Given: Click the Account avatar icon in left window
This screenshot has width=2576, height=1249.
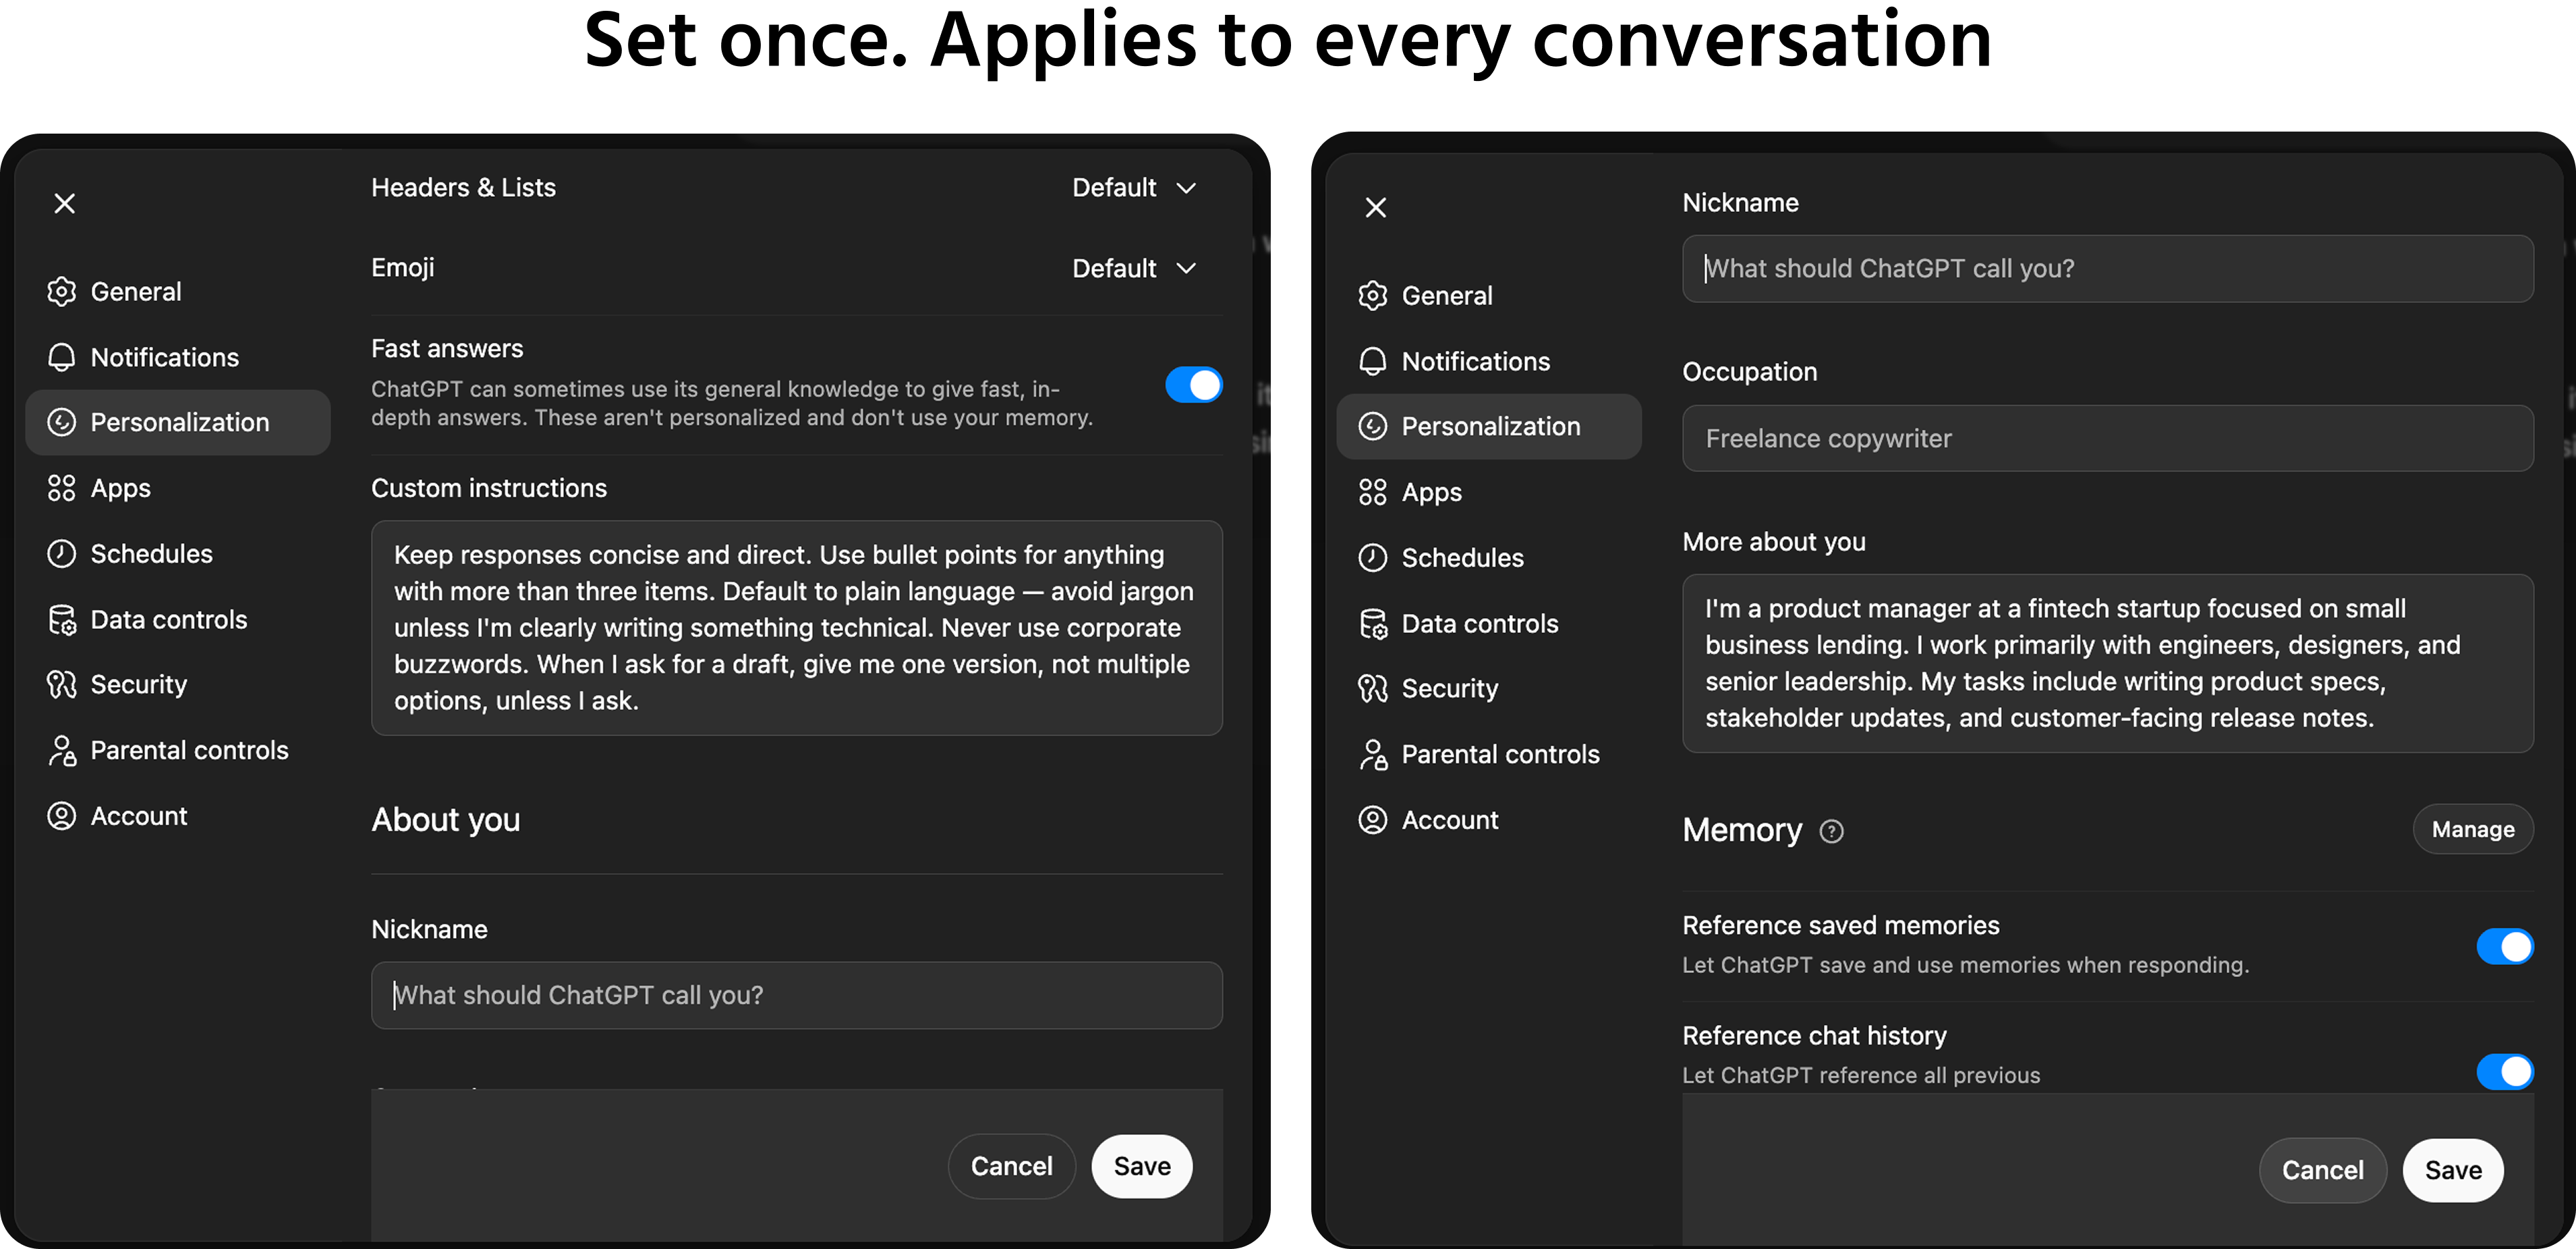Looking at the screenshot, I should [62, 817].
